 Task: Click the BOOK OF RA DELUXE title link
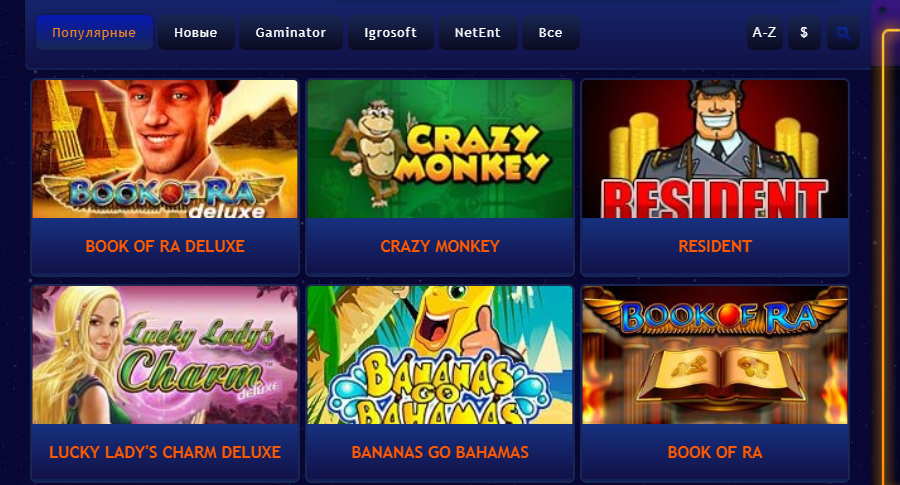click(165, 246)
